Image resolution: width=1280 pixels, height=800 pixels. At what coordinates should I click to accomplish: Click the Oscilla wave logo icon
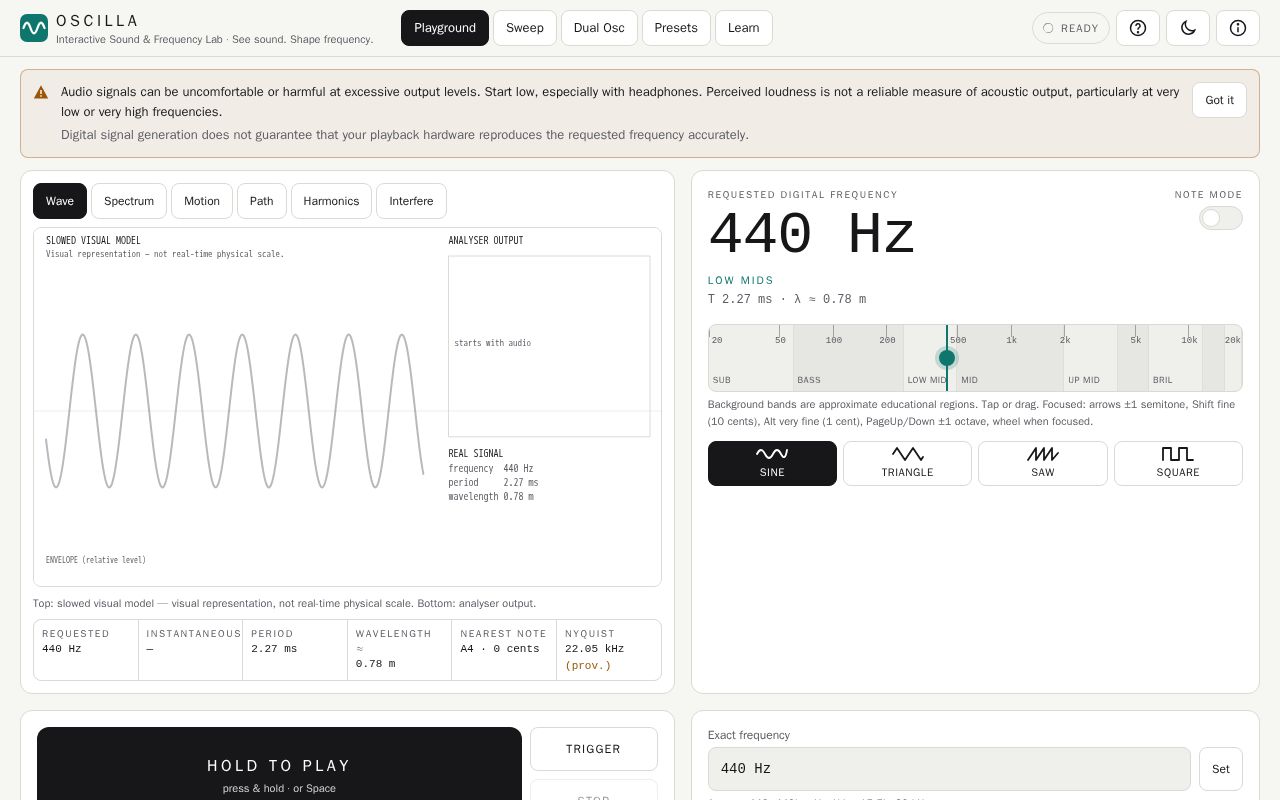(x=34, y=28)
